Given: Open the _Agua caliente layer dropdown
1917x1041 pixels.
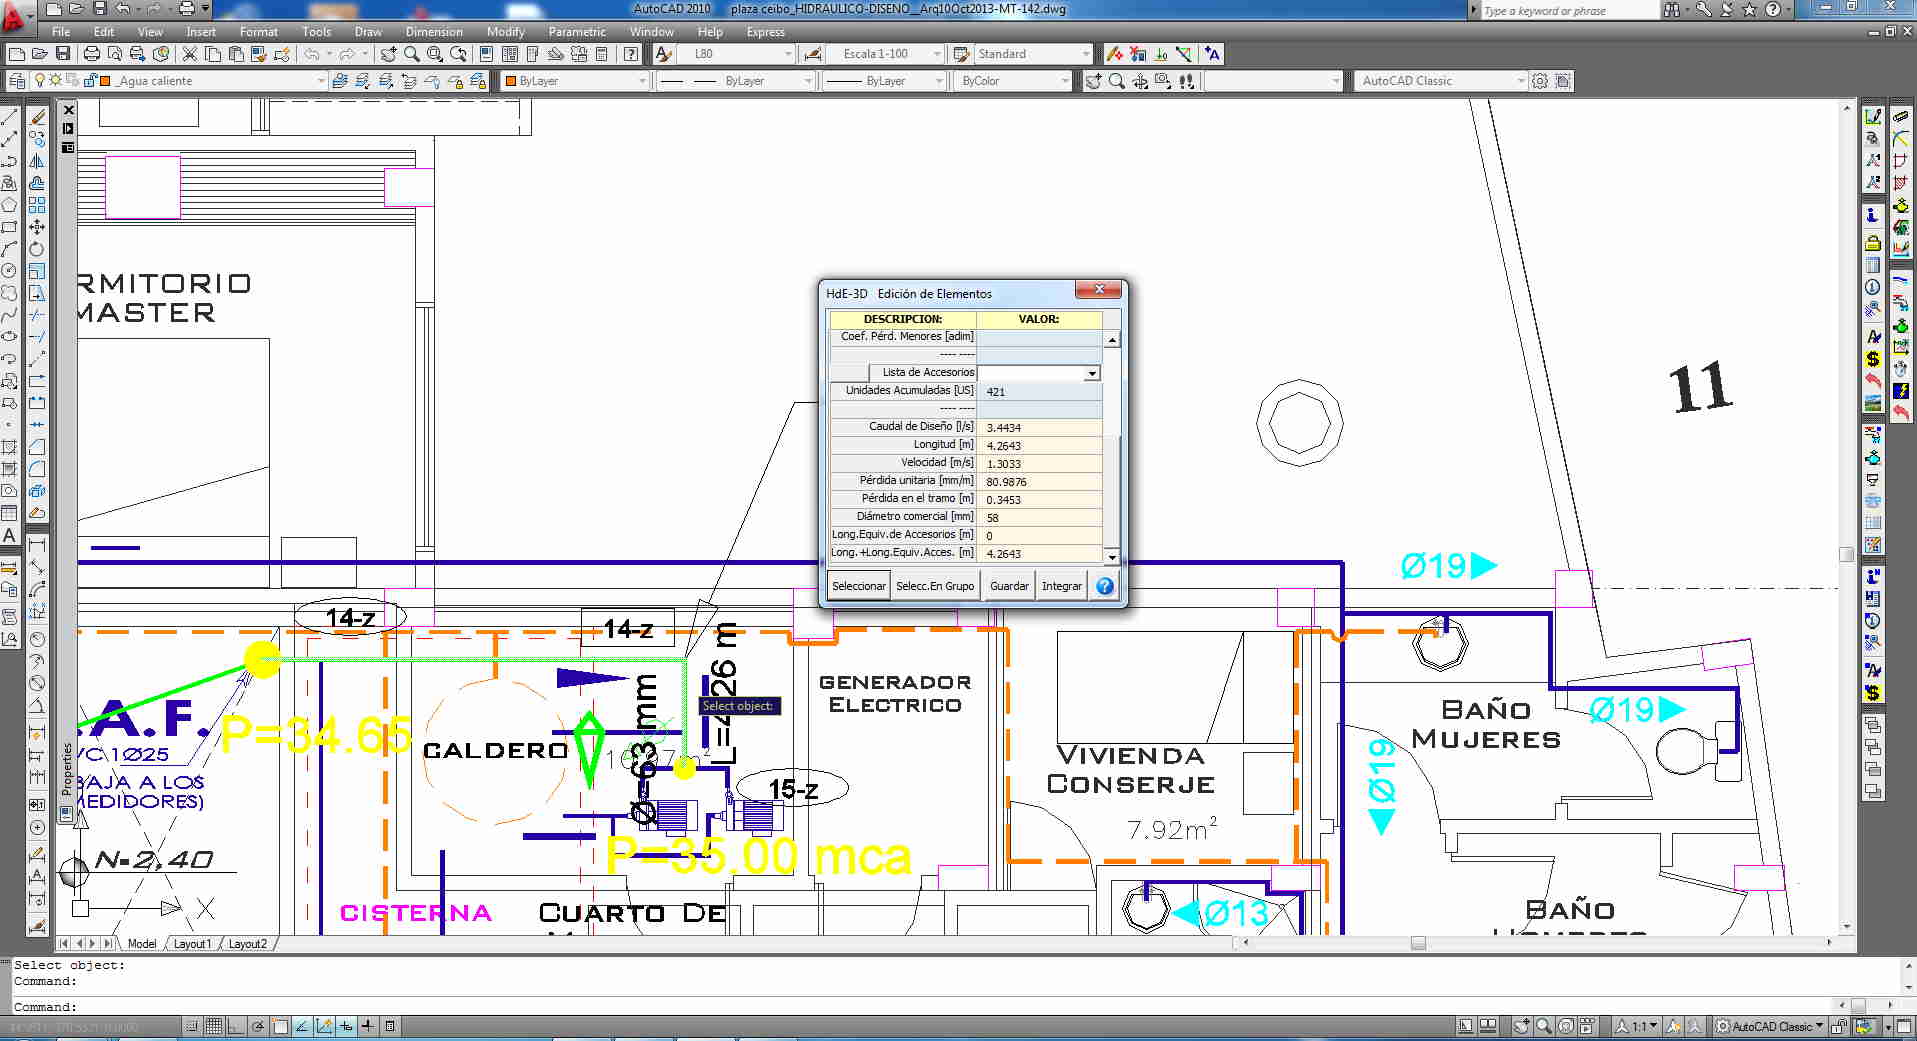Looking at the screenshot, I should pos(320,81).
